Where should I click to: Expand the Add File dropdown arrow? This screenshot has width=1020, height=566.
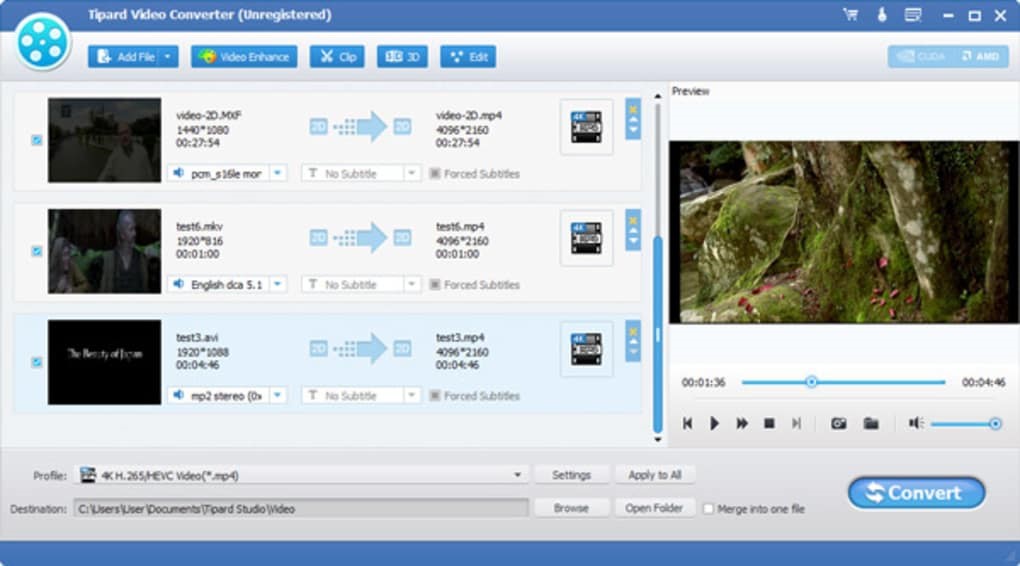[168, 57]
